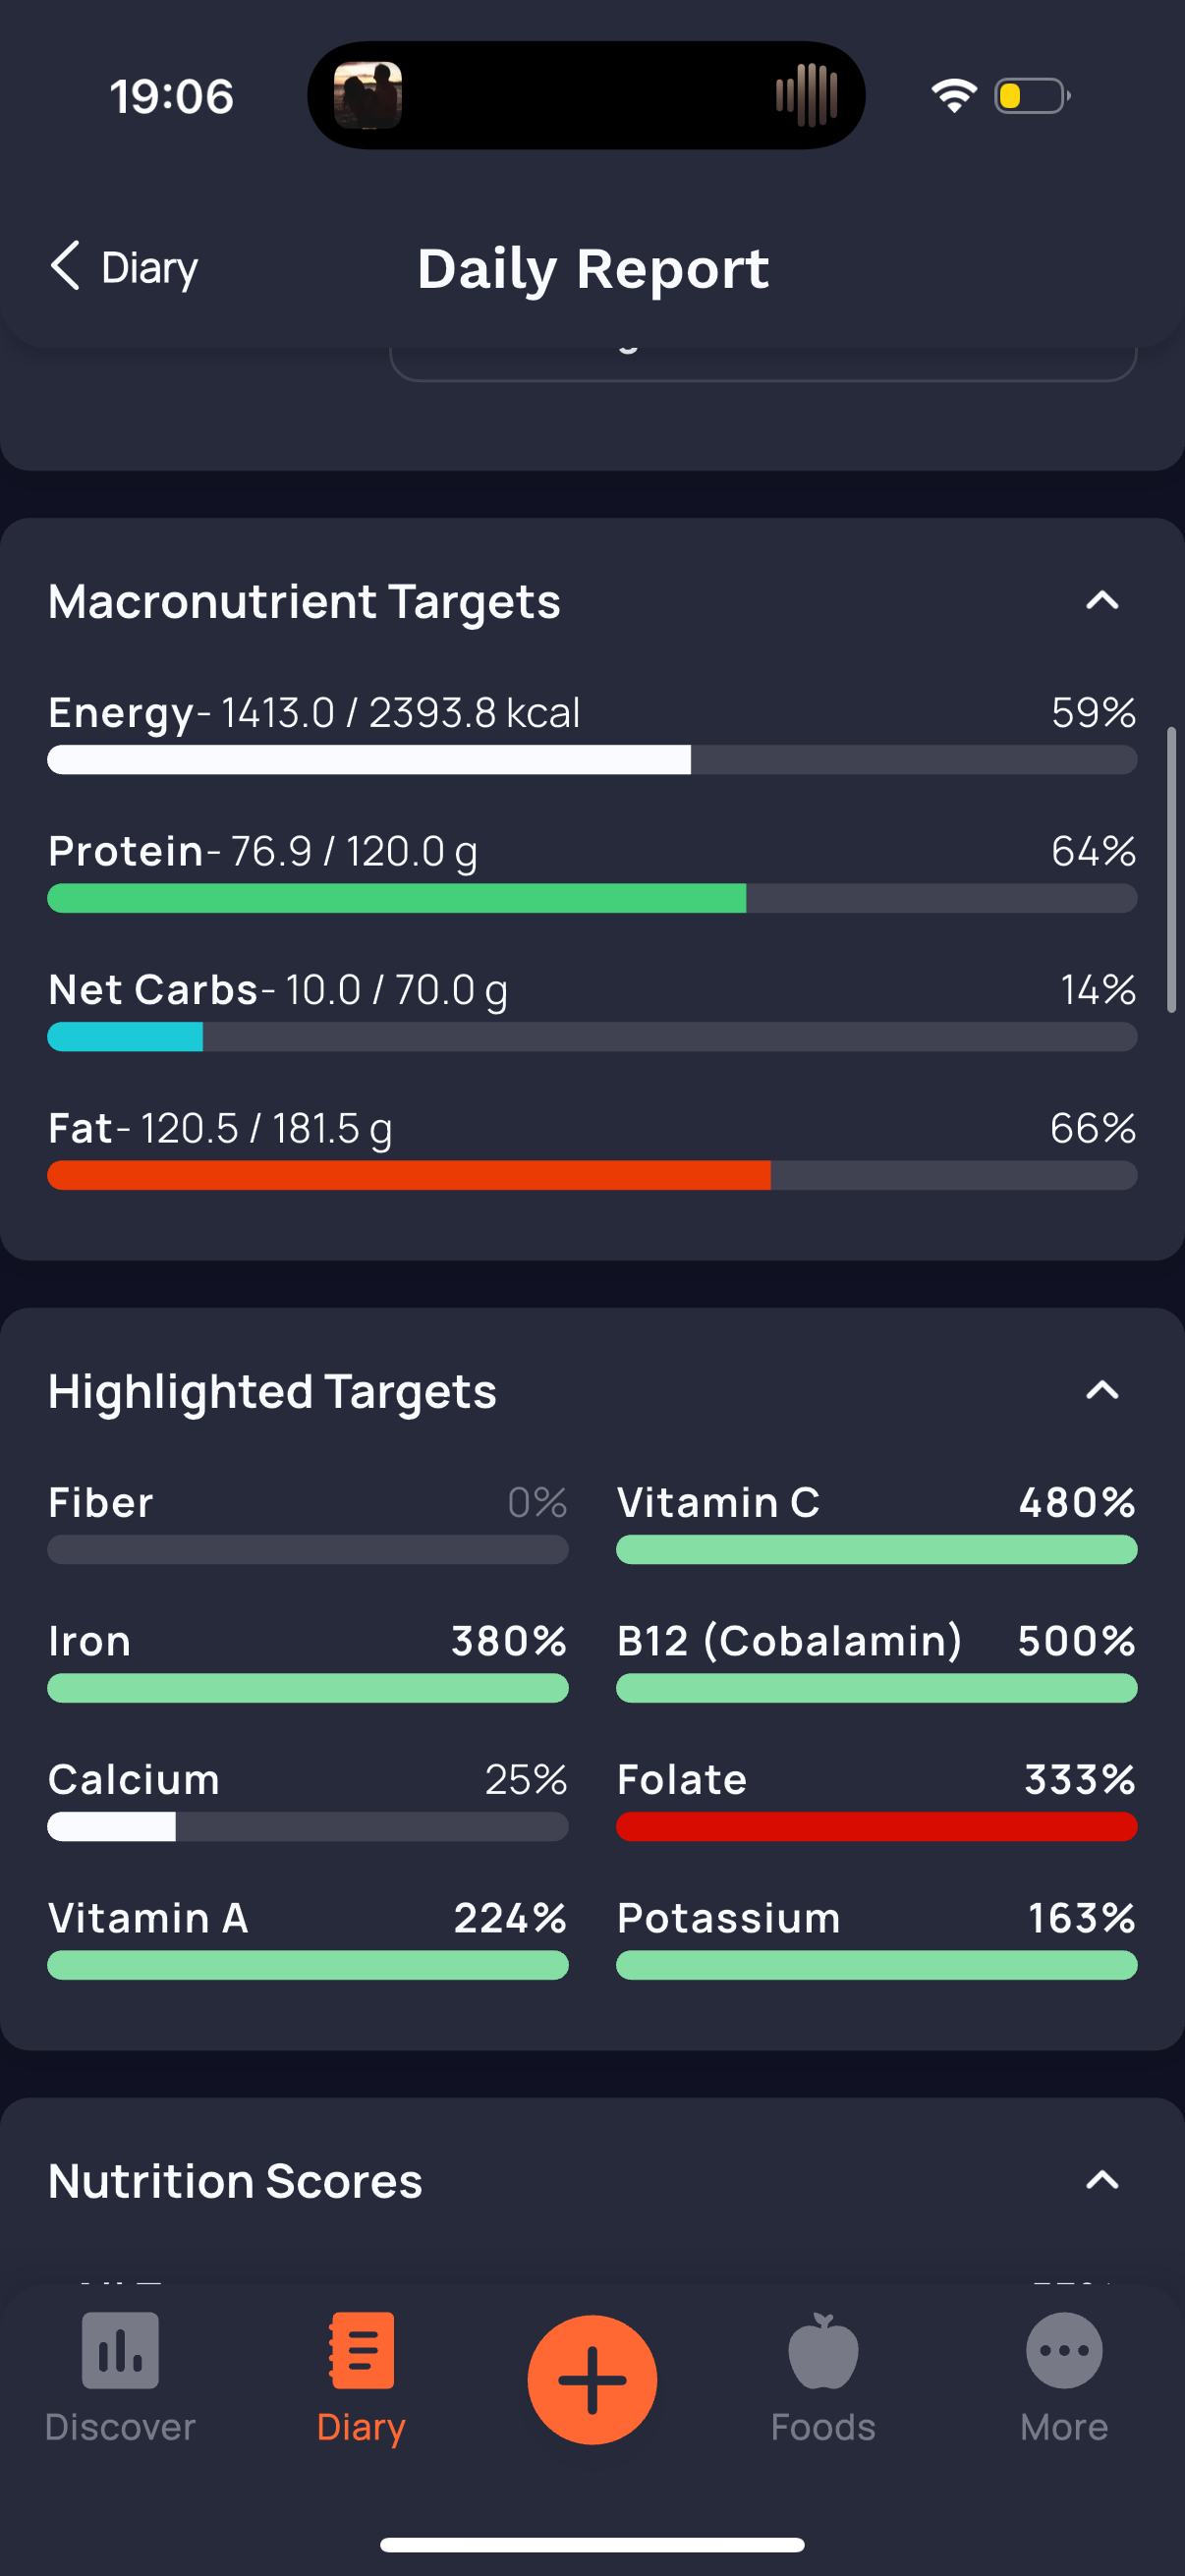Tap the now-playing thumbnail in Dynamic Island

tap(367, 95)
